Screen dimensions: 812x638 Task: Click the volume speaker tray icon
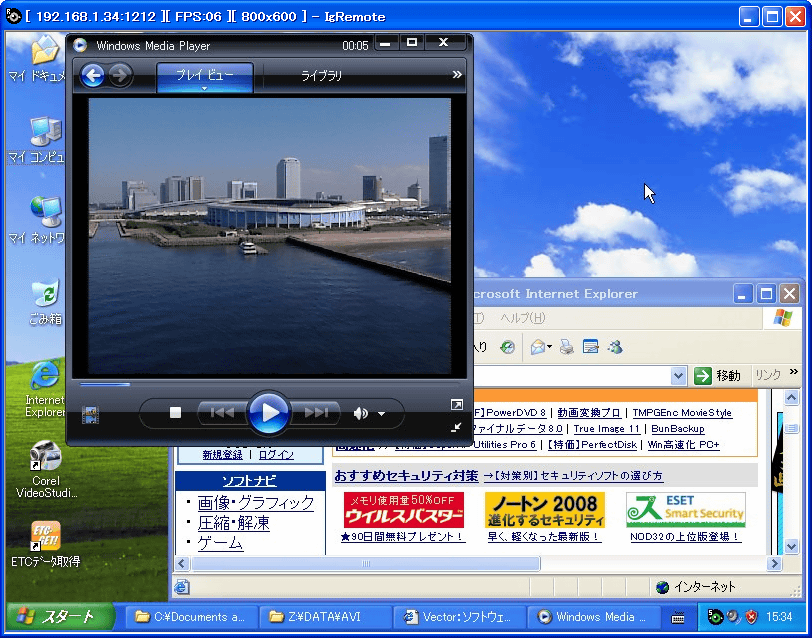pos(733,617)
